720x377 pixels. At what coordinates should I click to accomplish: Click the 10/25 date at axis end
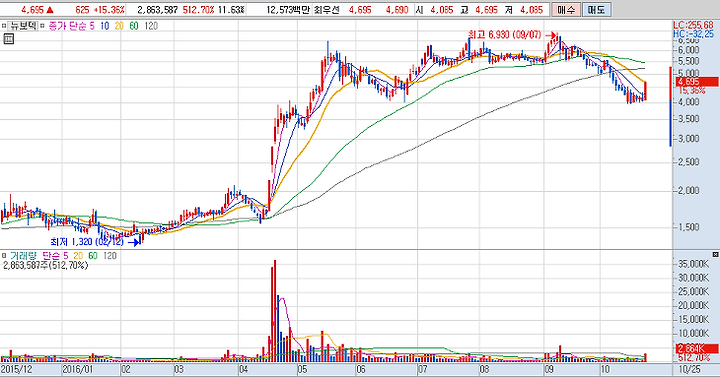689,369
